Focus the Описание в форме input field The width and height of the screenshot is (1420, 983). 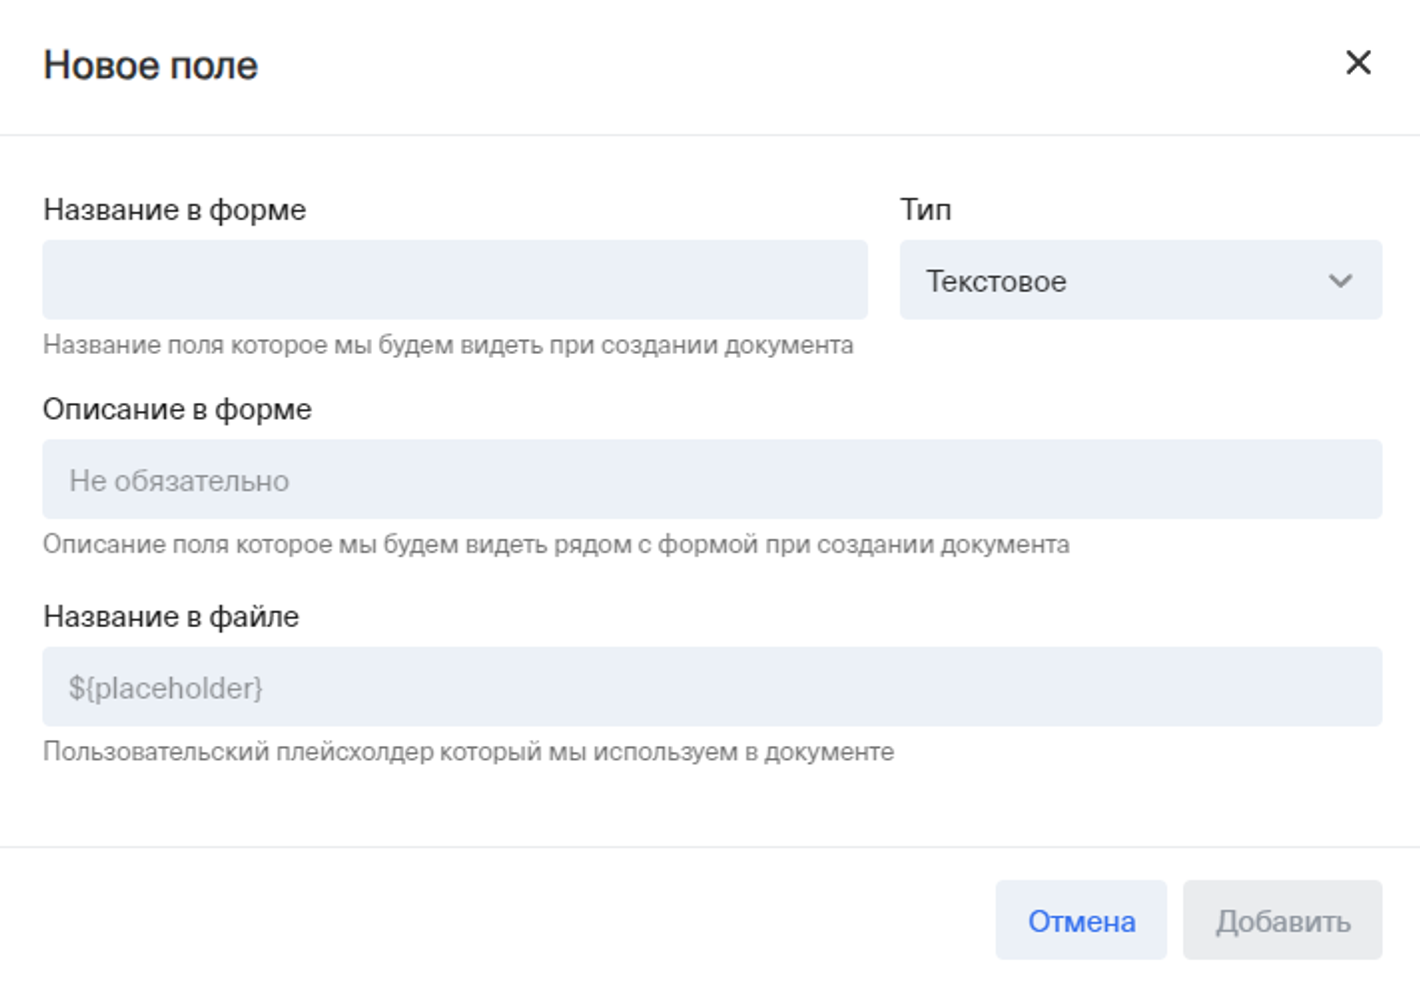pos(711,480)
